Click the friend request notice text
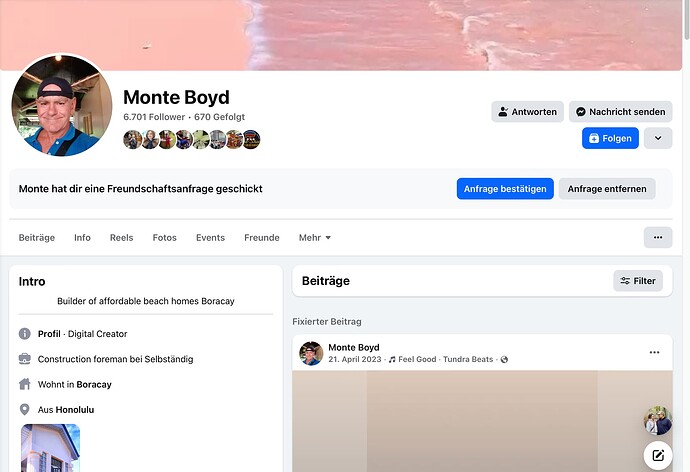The width and height of the screenshot is (690, 472). (x=140, y=189)
